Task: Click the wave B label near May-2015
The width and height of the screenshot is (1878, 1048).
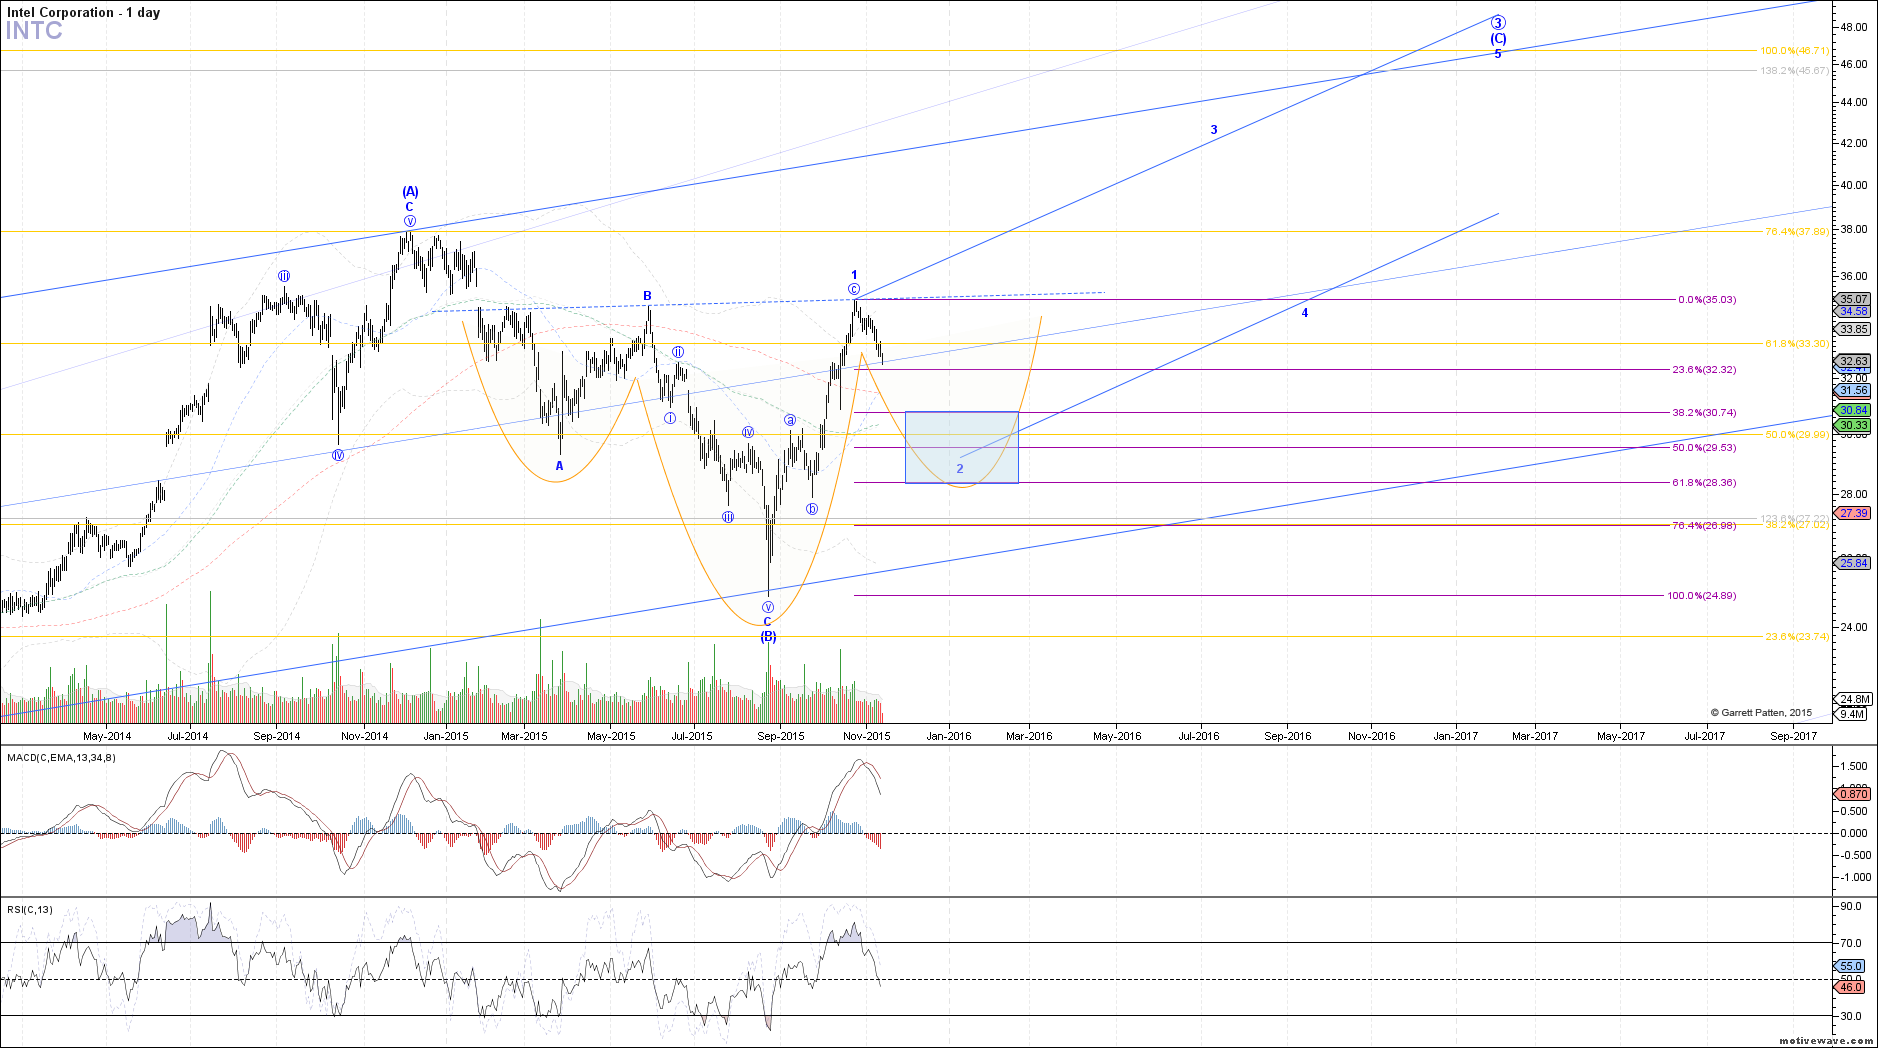Action: point(648,296)
